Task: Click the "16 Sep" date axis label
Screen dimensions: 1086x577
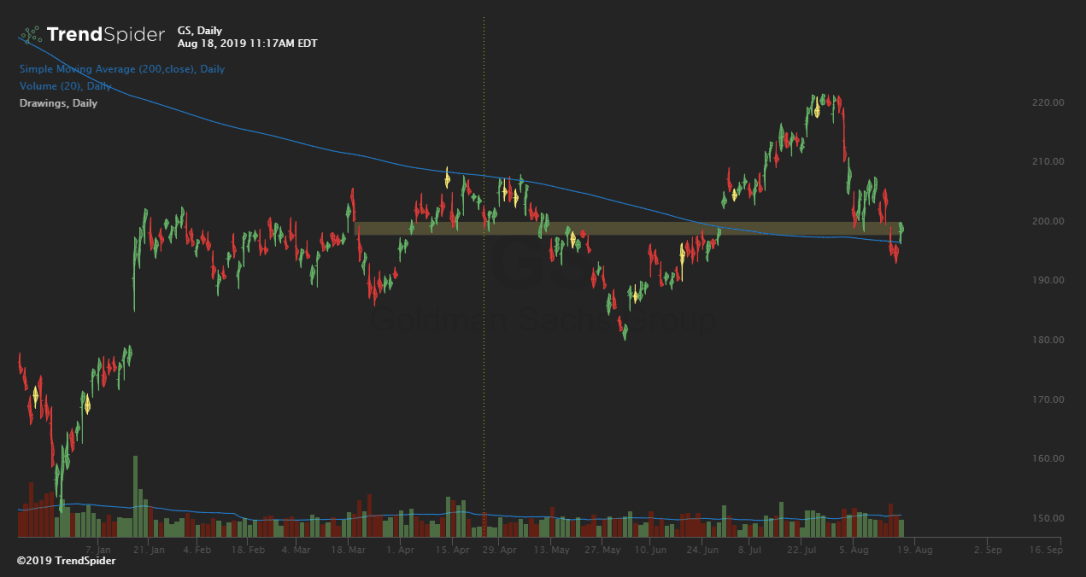Action: pos(1045,550)
